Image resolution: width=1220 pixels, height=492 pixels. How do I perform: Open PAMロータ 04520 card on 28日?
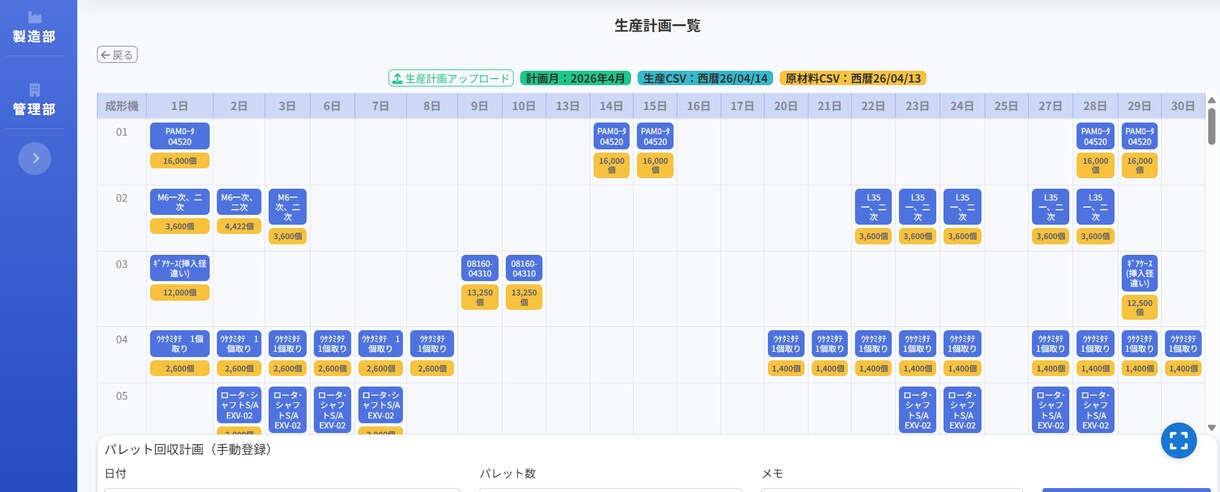point(1096,136)
